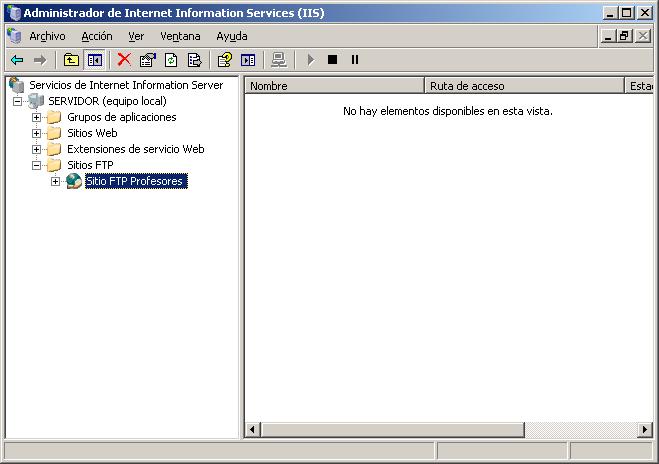The width and height of the screenshot is (659, 464).
Task: Click the horizontal scrollbar right arrow
Action: pyautogui.click(x=645, y=430)
